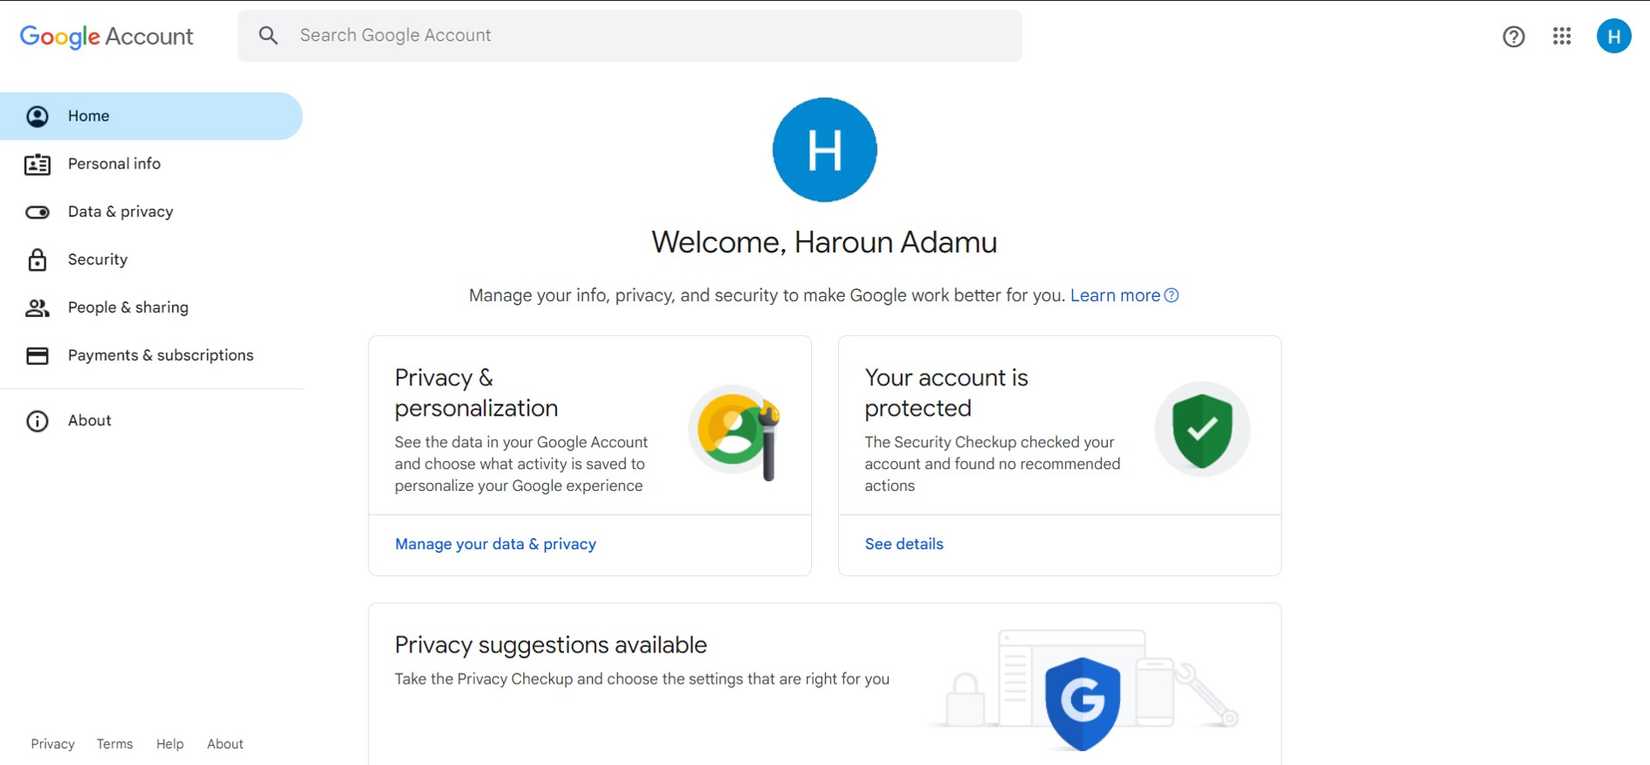Click the Your account is protected heading
Screen dimensions: 1650x765
[946, 393]
